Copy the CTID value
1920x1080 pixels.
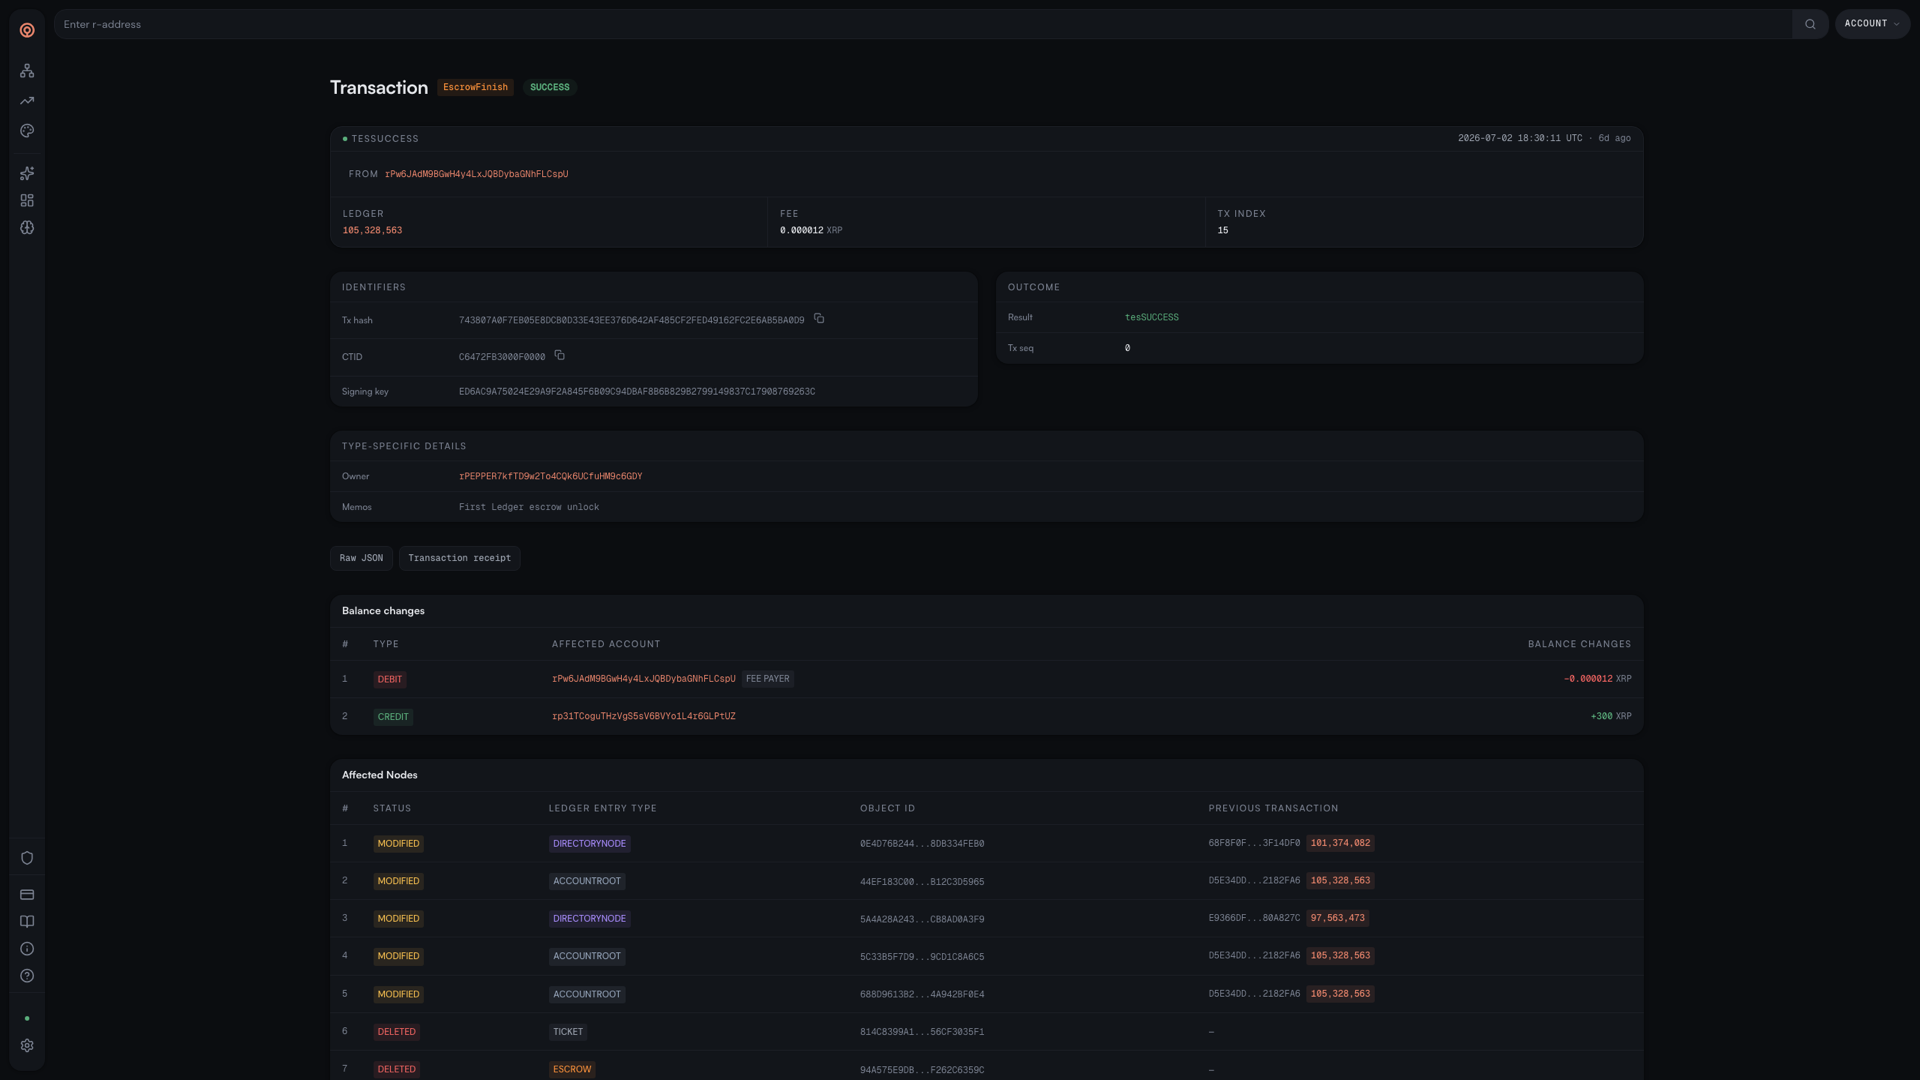560,355
